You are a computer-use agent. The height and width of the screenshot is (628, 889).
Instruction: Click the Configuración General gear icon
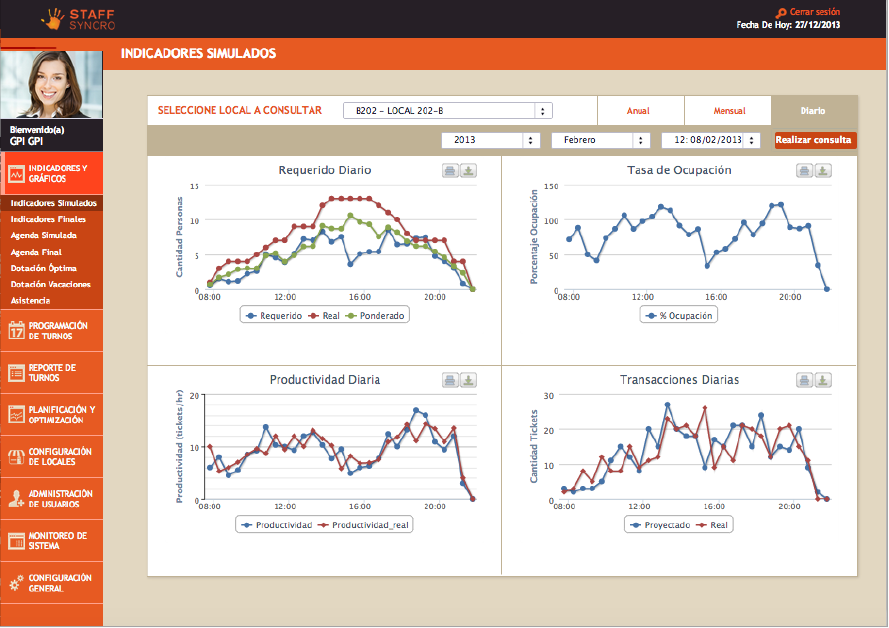16,583
